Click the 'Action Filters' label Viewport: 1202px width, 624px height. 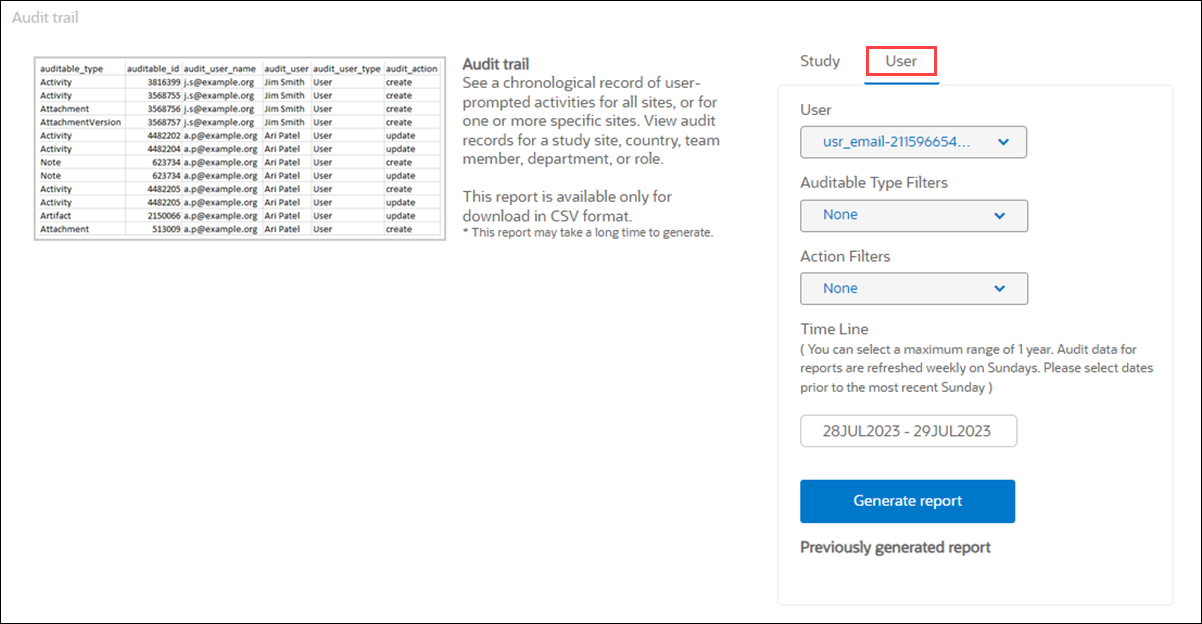tap(845, 256)
